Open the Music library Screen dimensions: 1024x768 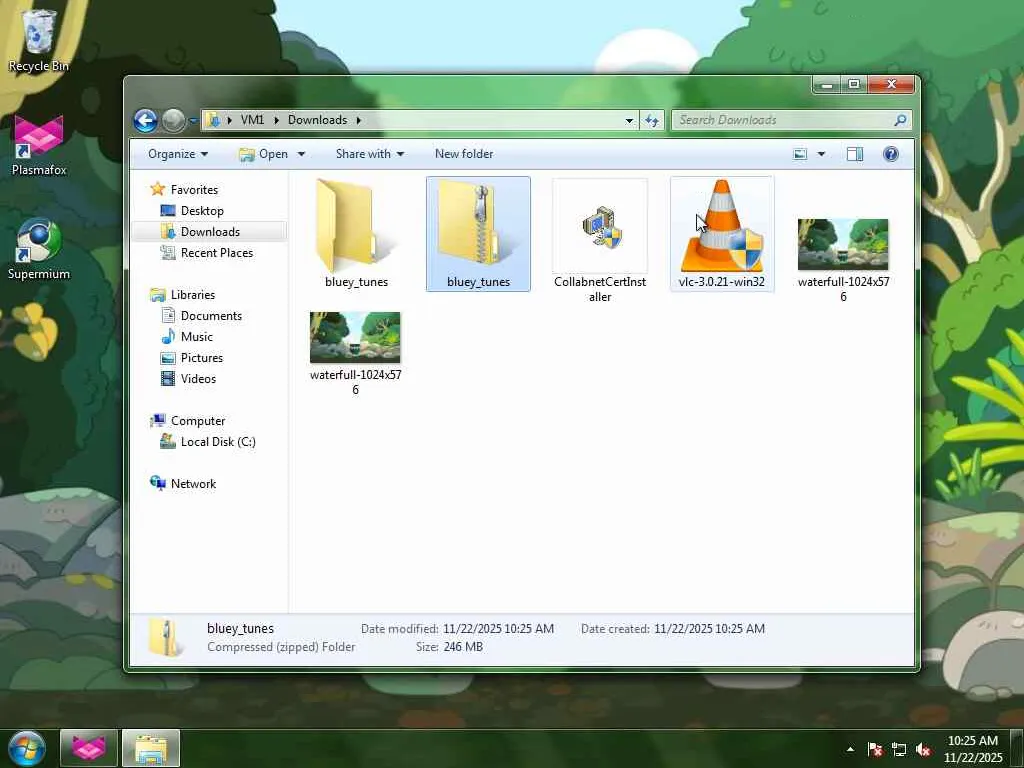[187, 336]
